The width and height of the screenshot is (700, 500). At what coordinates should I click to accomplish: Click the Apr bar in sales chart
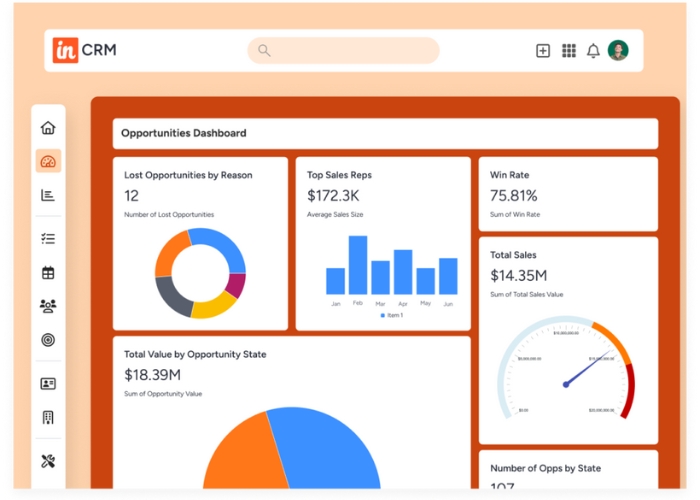point(403,272)
